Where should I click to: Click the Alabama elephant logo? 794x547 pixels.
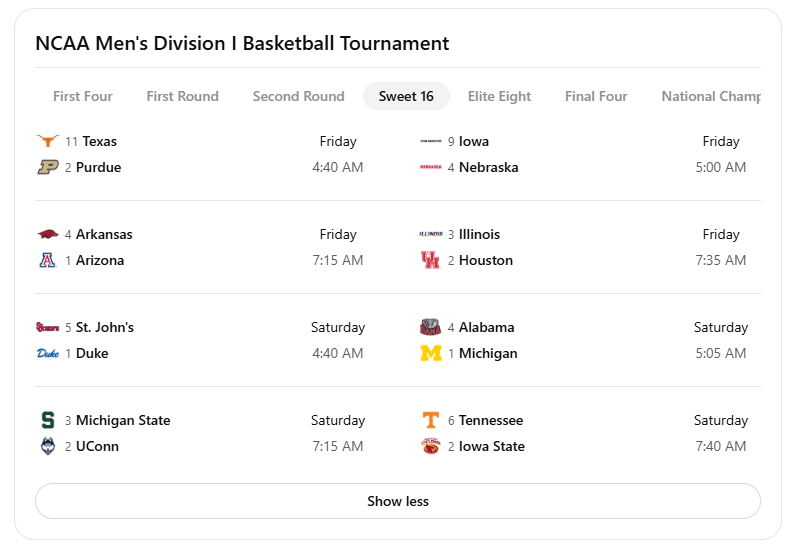(x=430, y=327)
